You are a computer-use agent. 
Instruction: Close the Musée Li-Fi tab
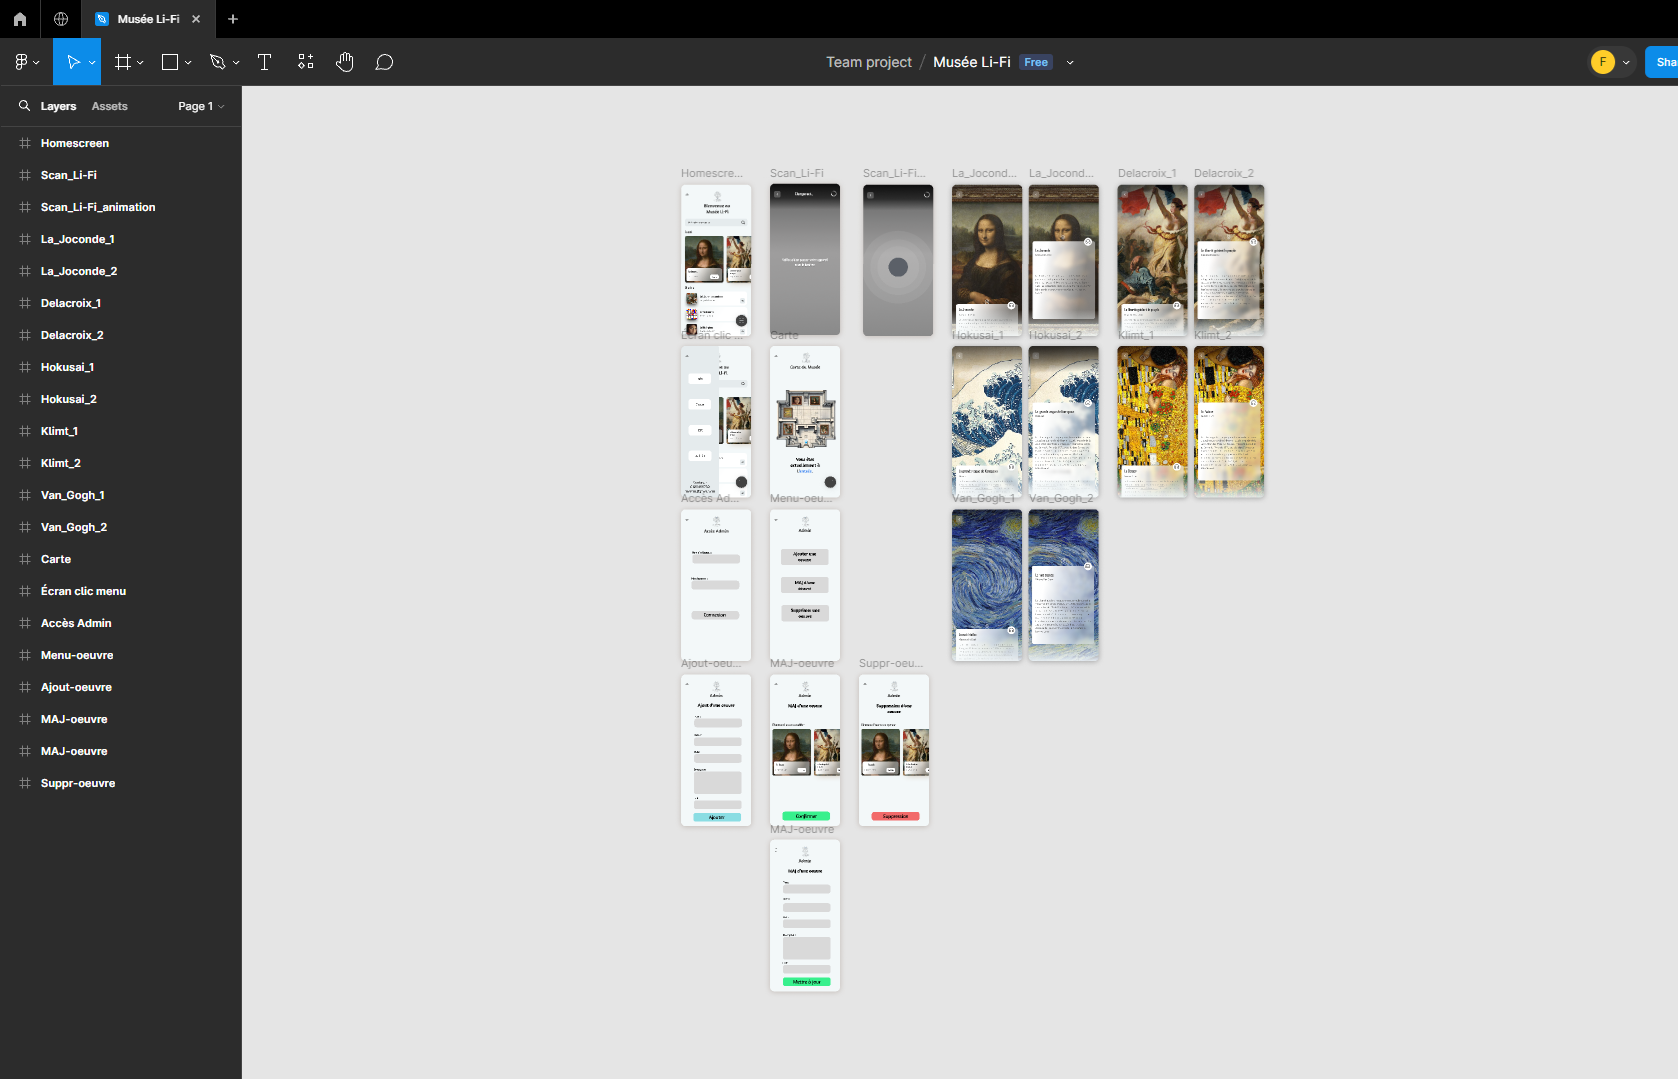196,19
